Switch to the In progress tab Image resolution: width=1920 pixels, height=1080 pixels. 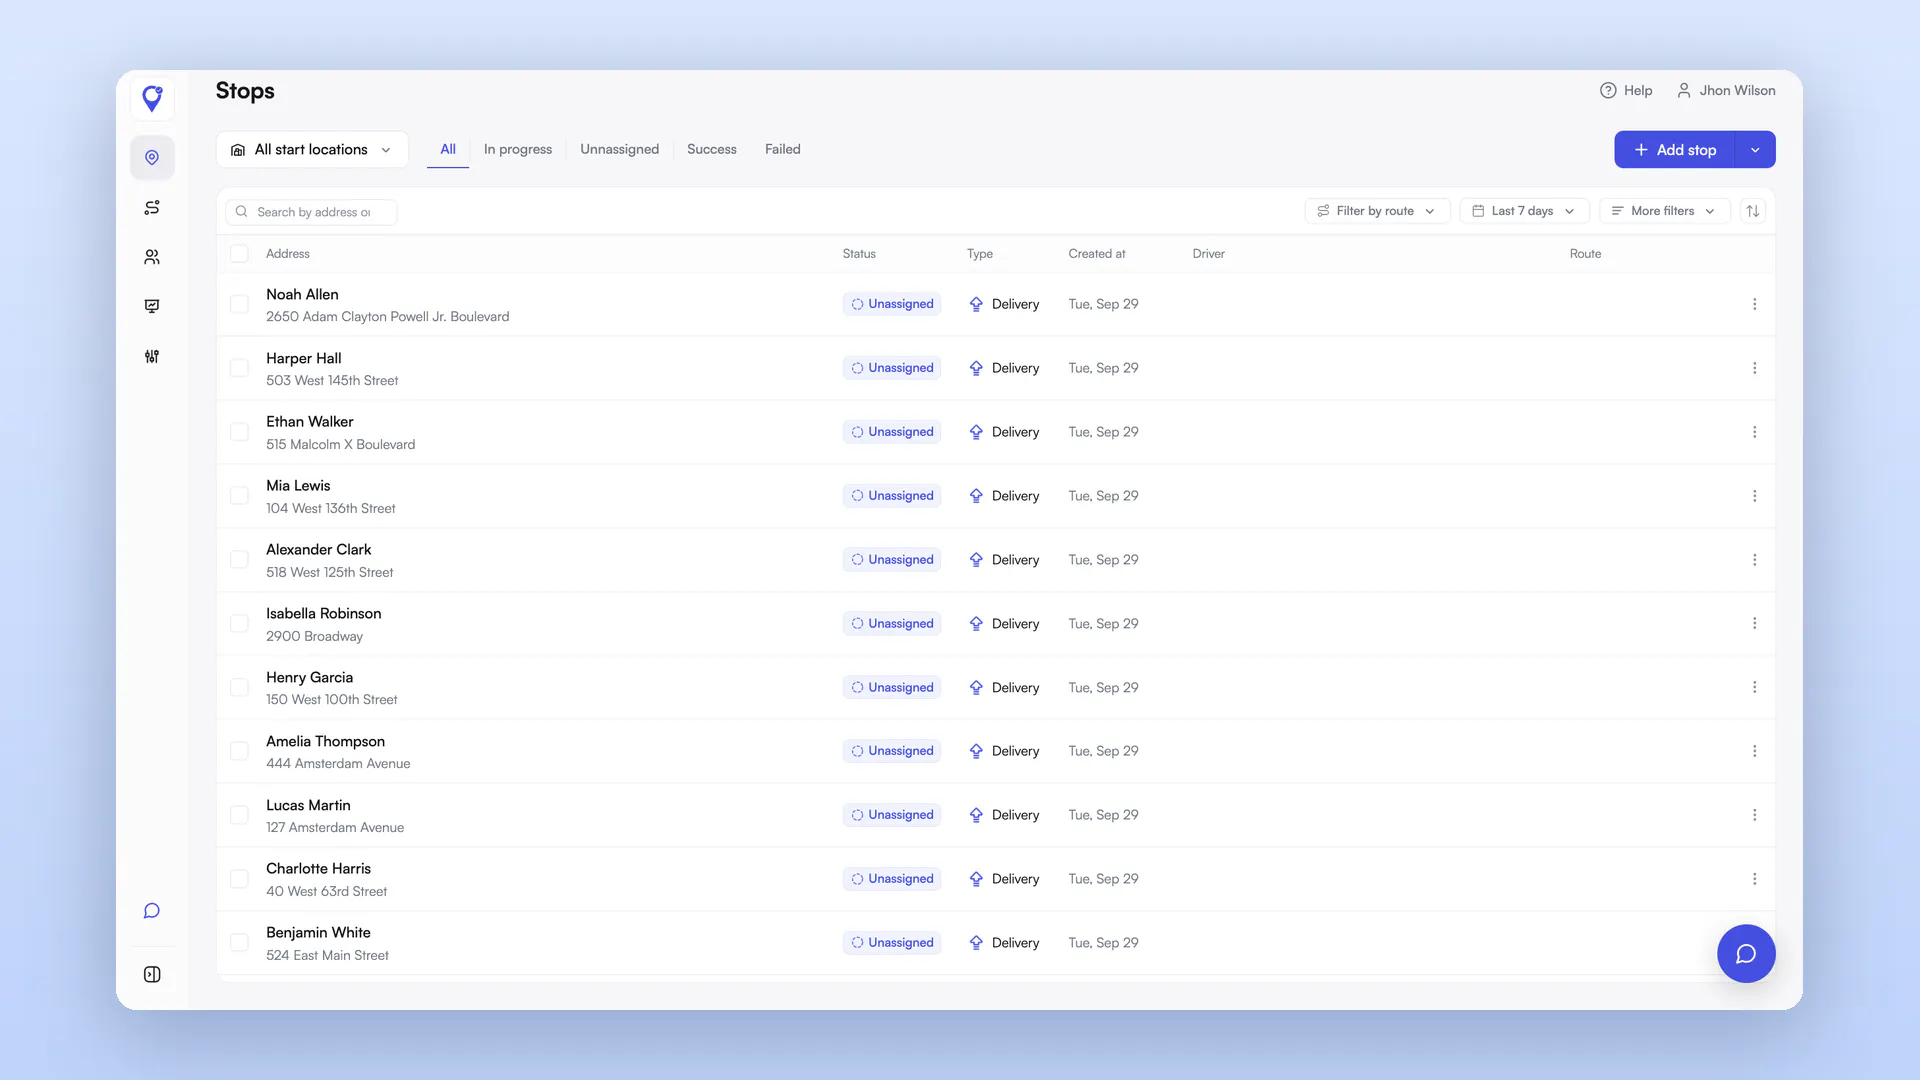[518, 149]
